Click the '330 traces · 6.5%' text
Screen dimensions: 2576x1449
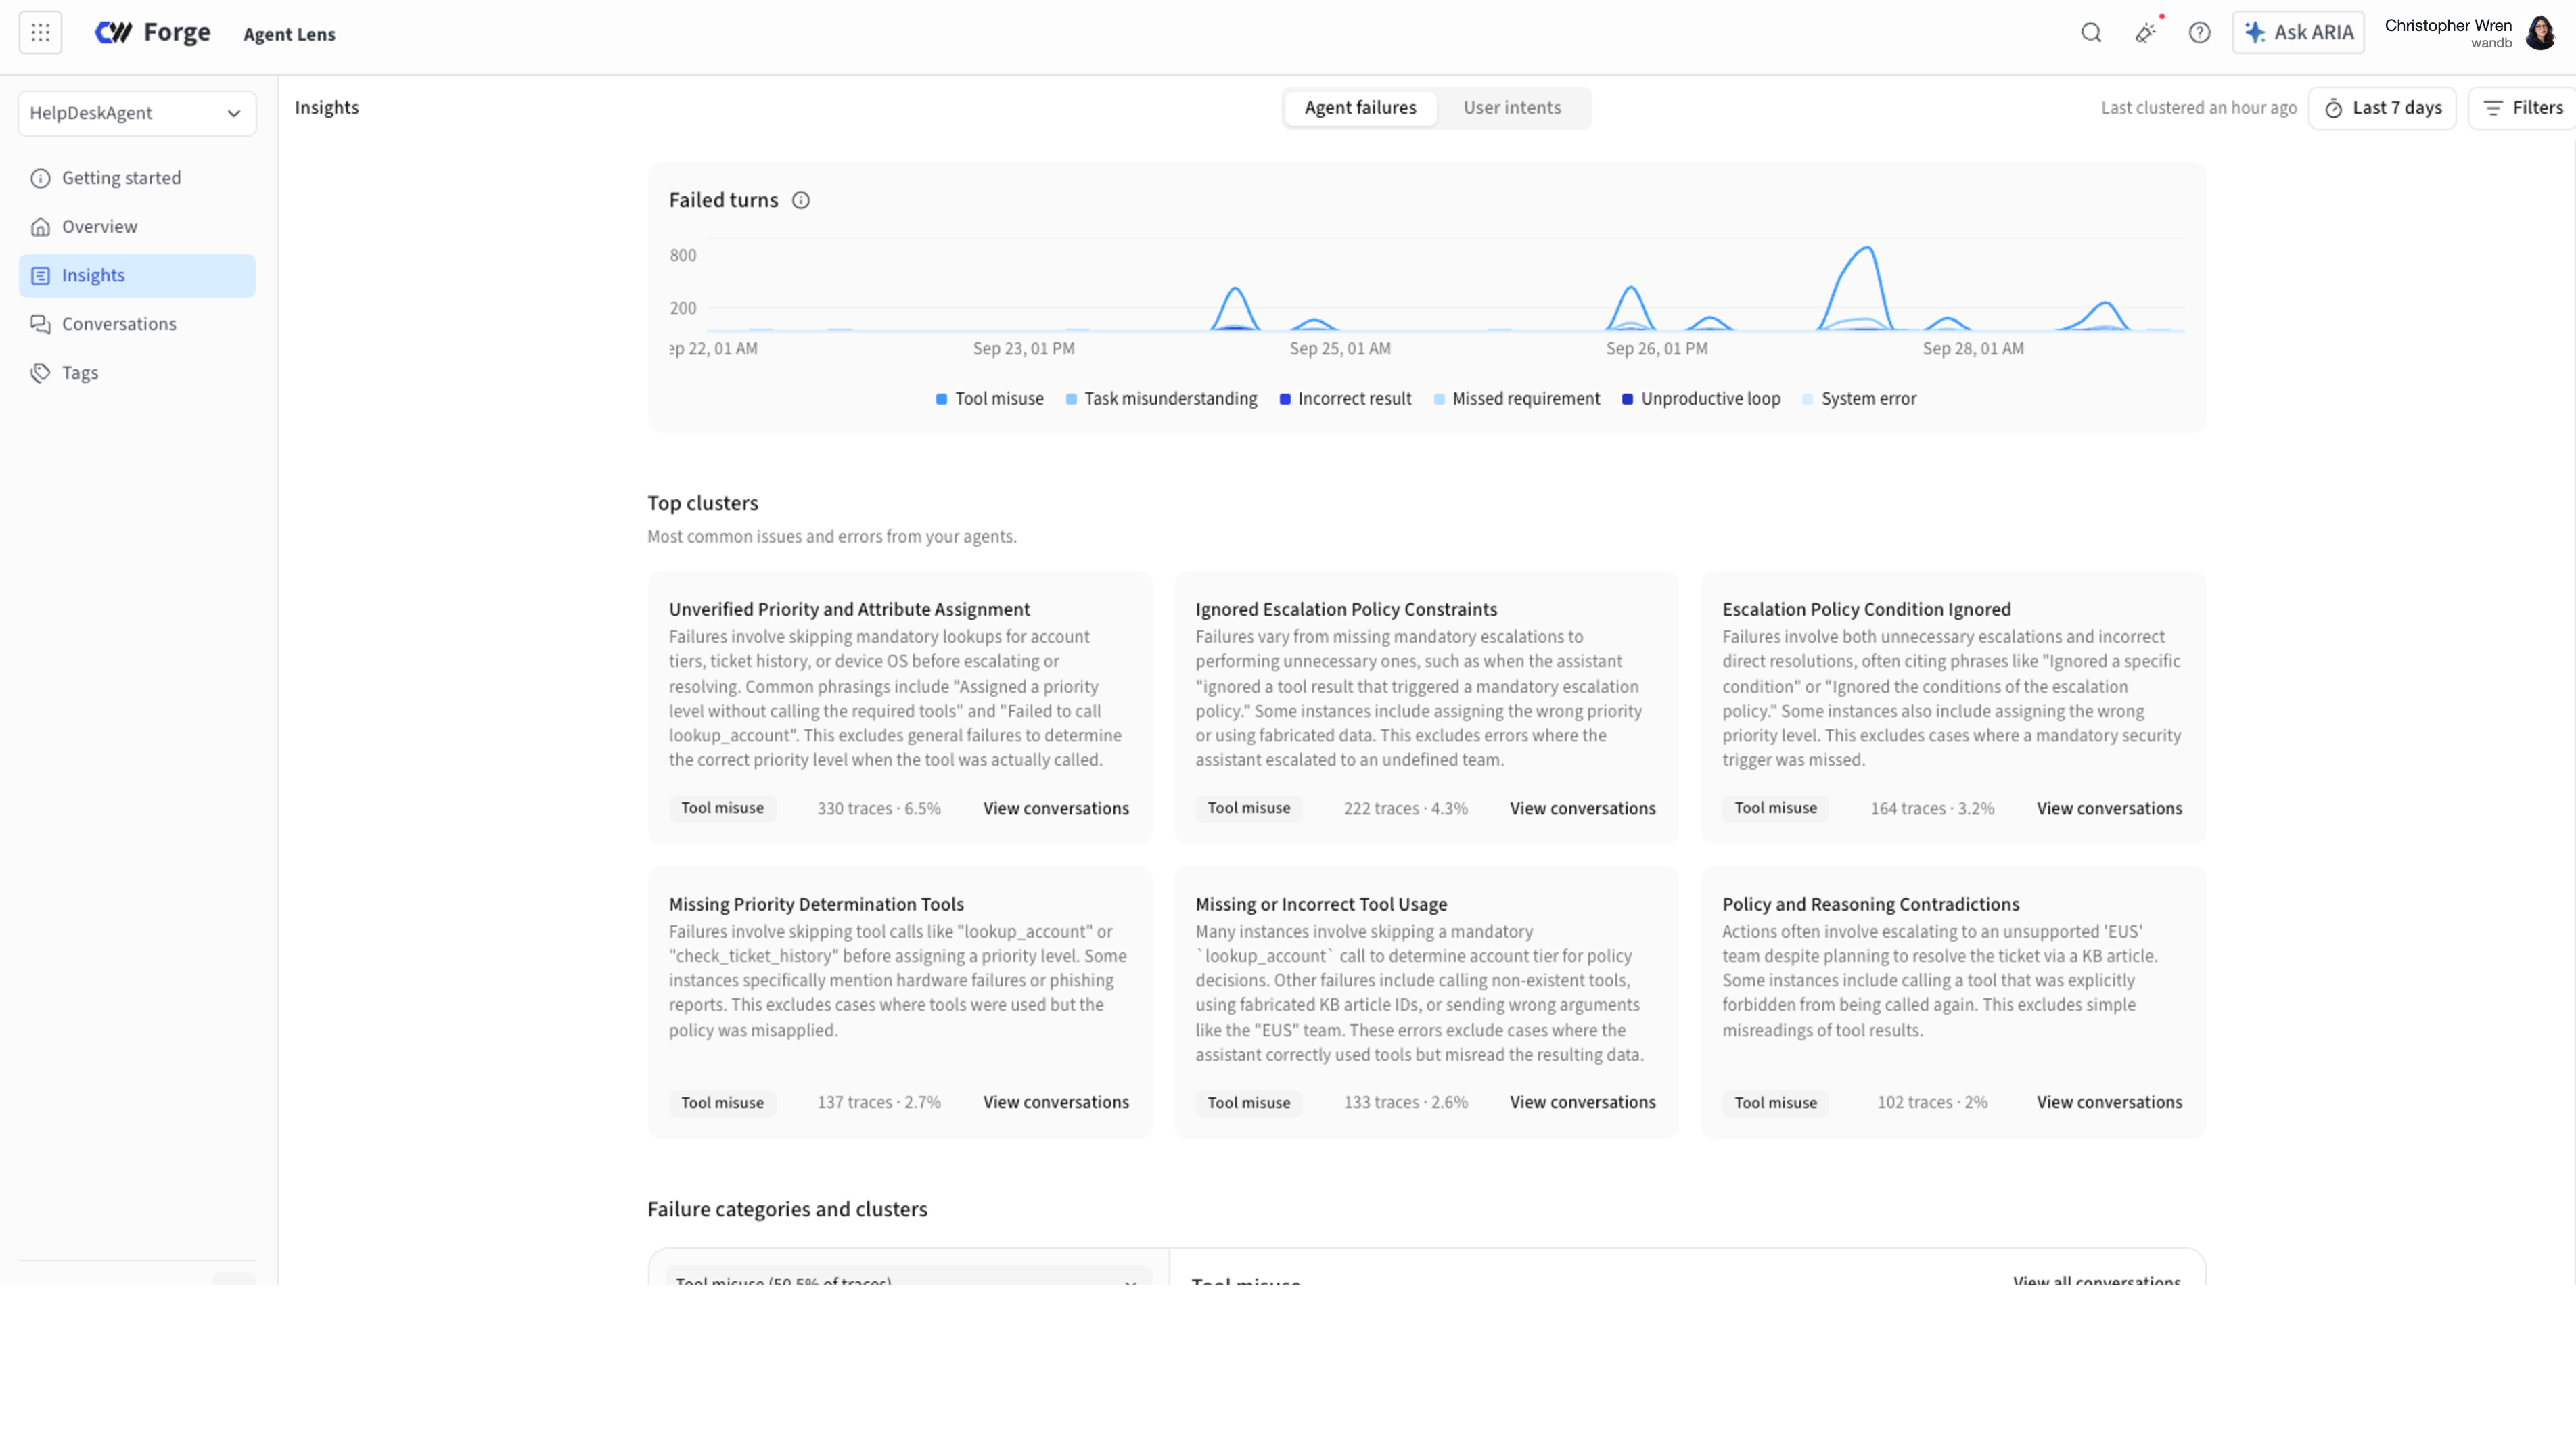pos(879,809)
